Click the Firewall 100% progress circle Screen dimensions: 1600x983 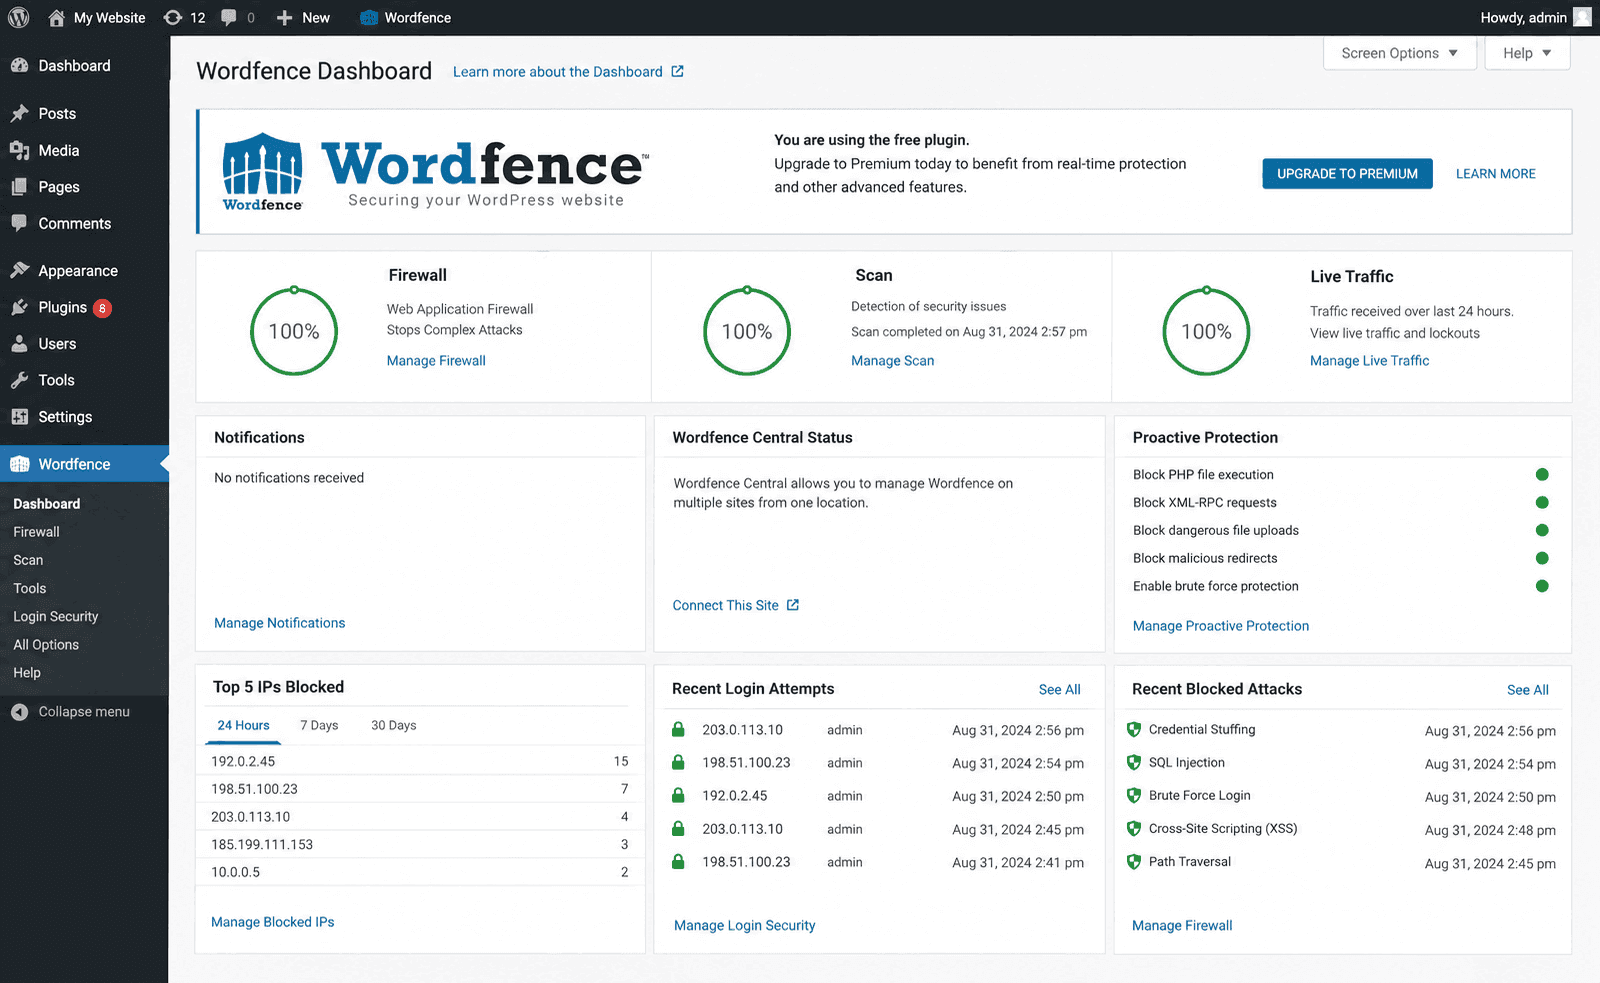[x=294, y=331]
